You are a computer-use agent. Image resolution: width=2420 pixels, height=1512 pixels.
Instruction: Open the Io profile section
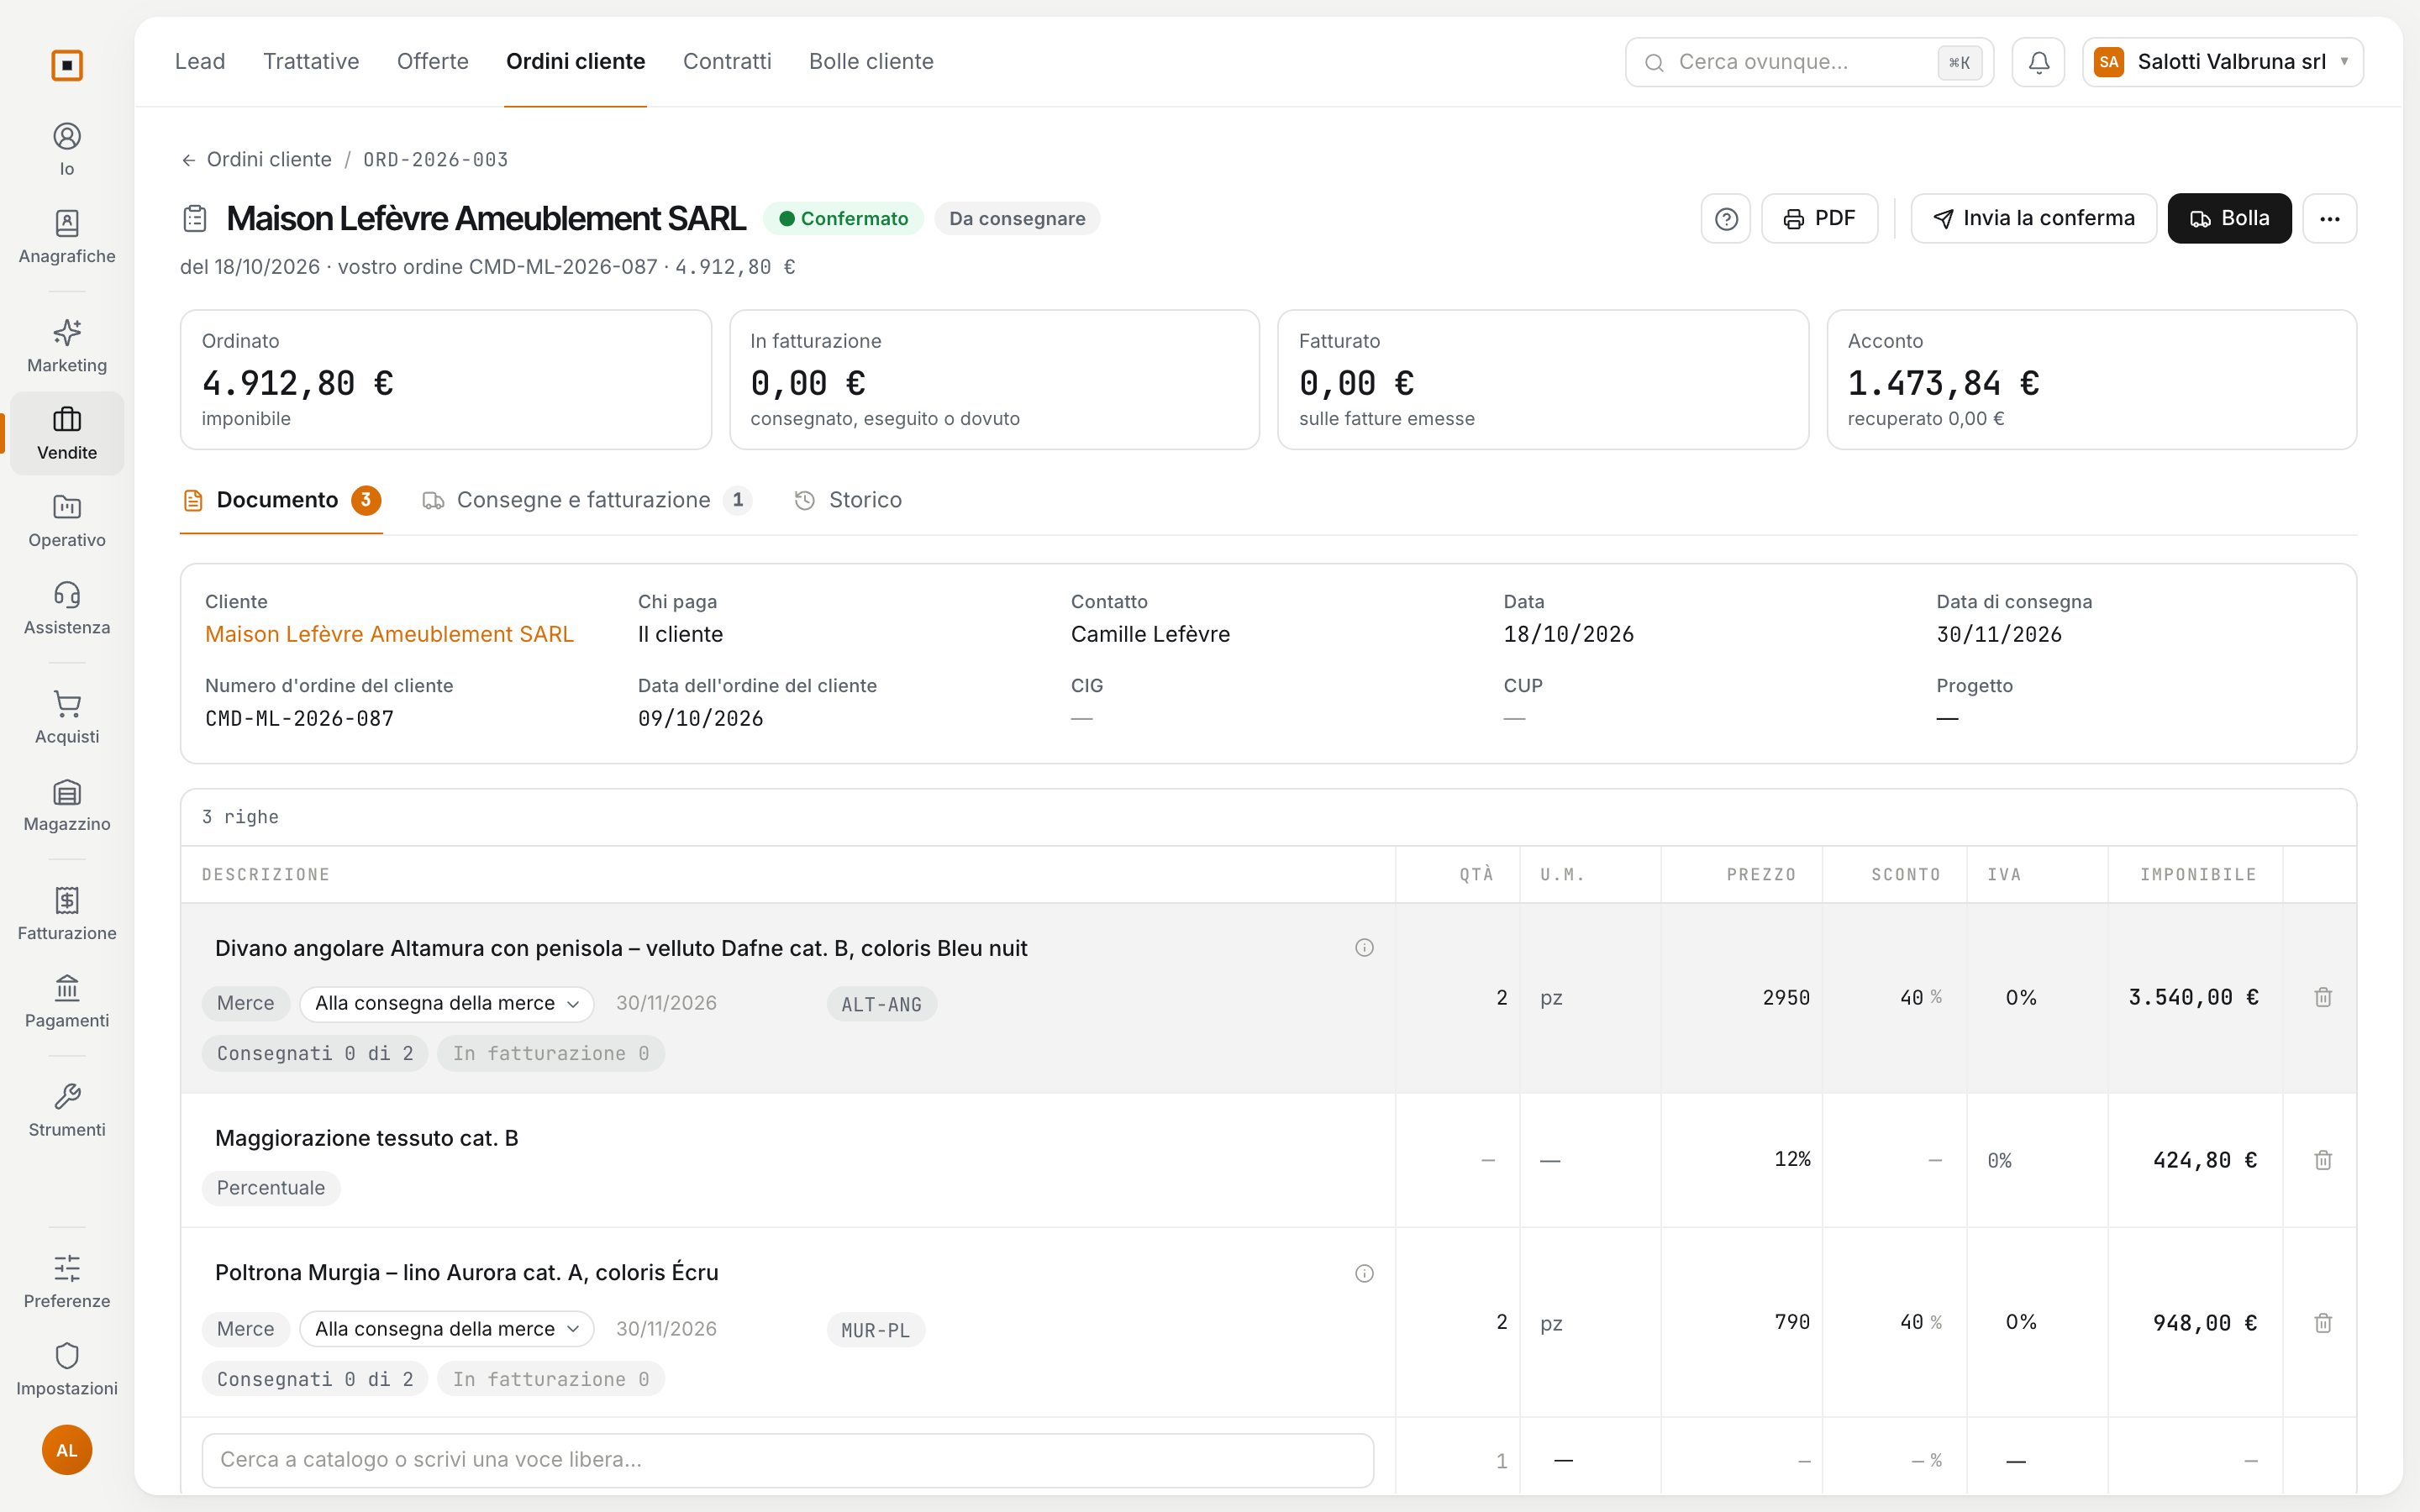click(67, 149)
